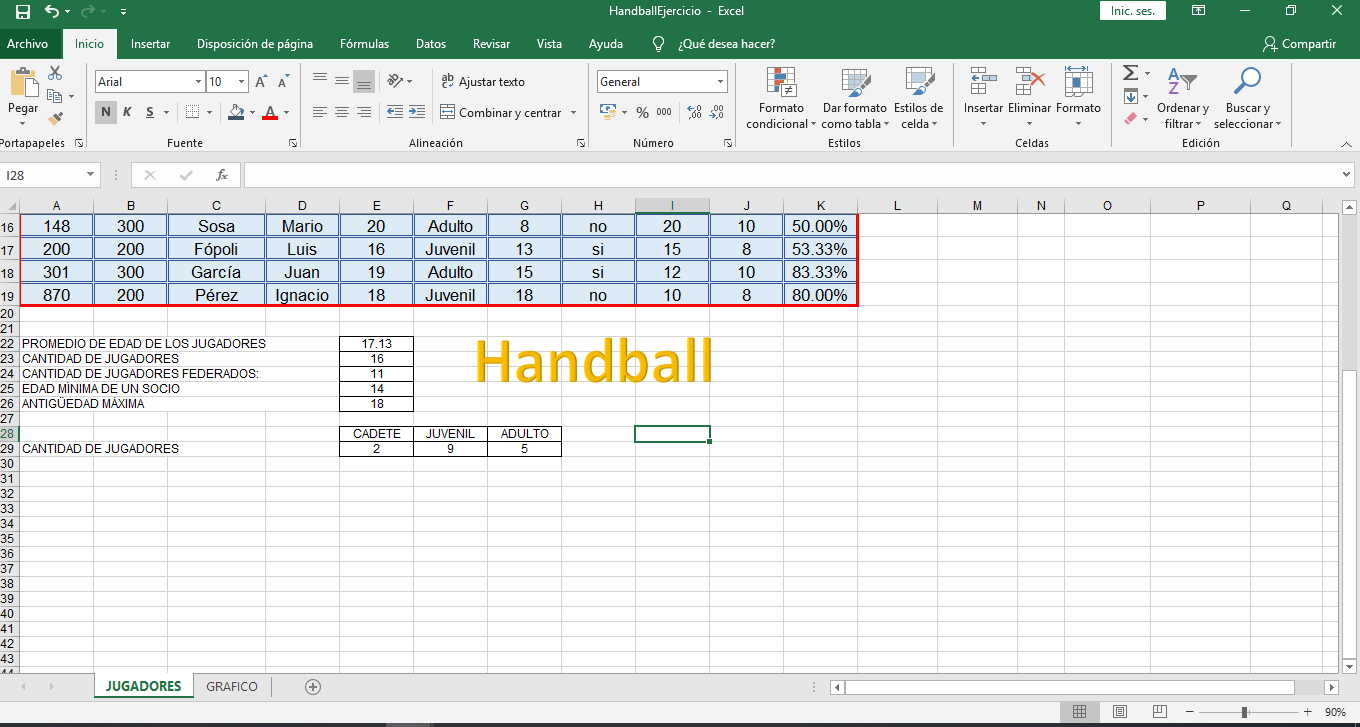The width and height of the screenshot is (1360, 727).
Task: Click the vertical scrollbar thumb
Action: (1349, 513)
